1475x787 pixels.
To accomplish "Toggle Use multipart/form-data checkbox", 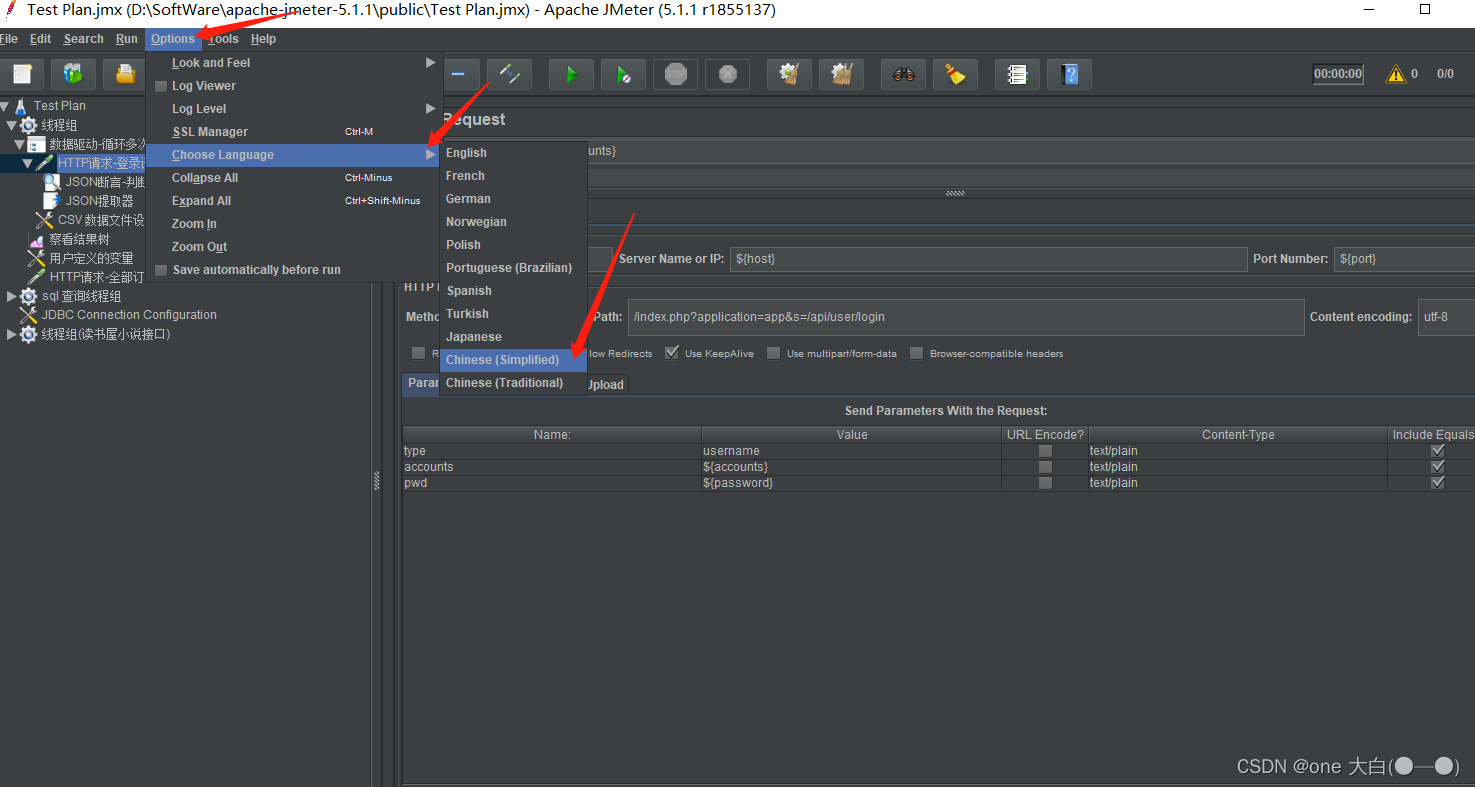I will [x=774, y=353].
